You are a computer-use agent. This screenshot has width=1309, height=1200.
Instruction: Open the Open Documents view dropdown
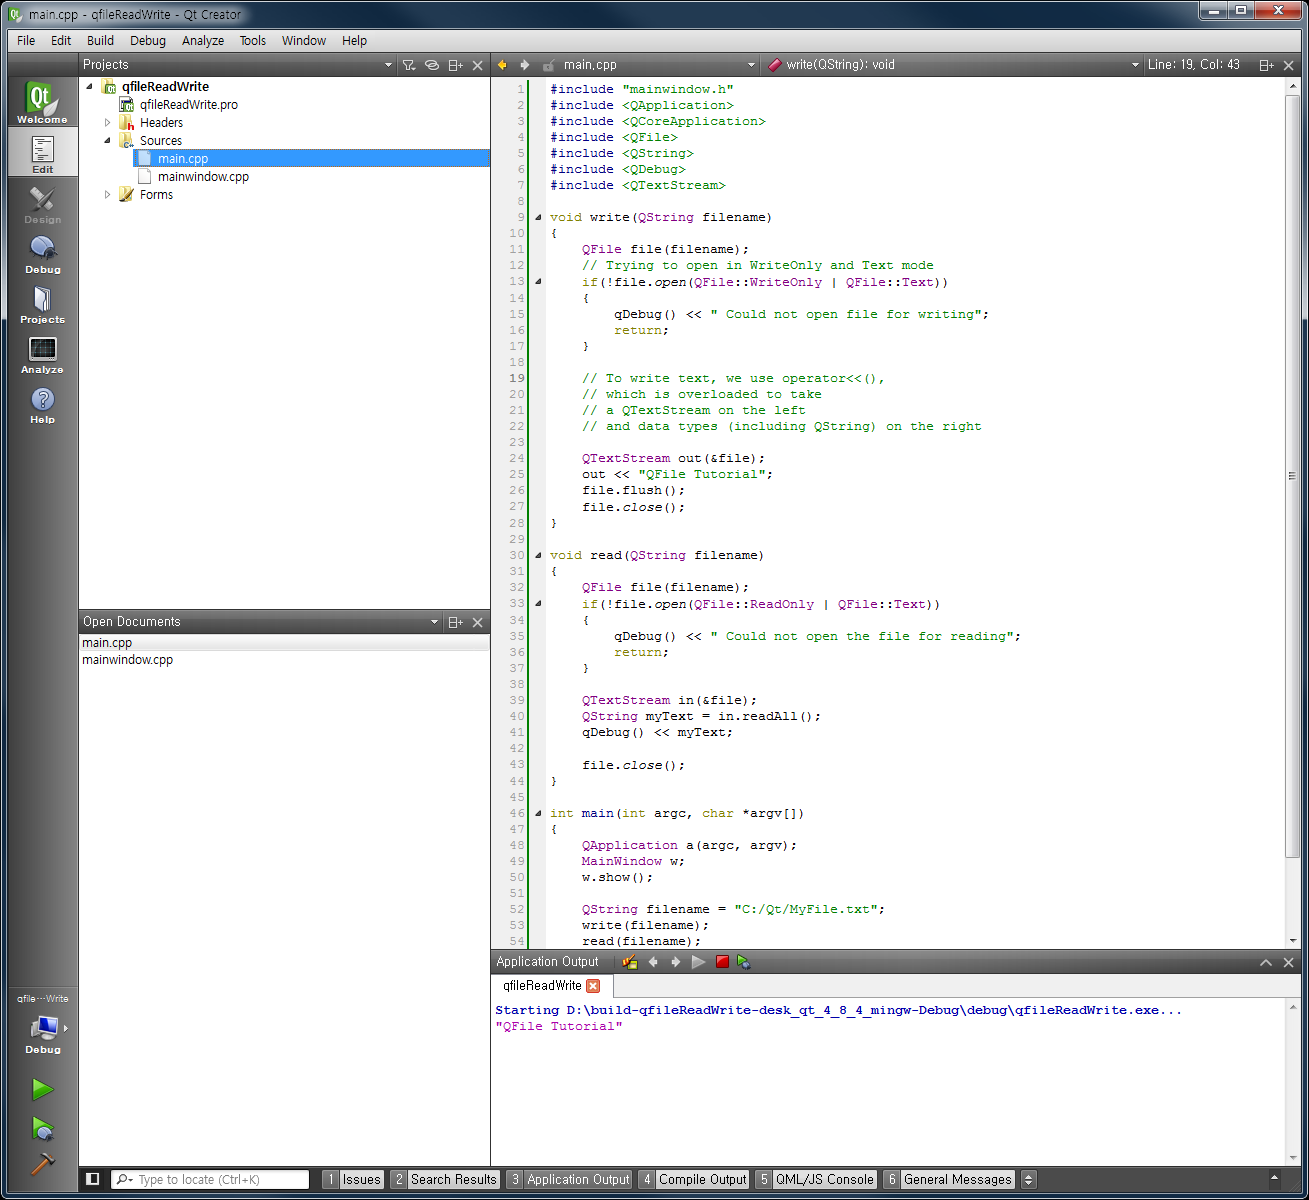[x=434, y=622]
